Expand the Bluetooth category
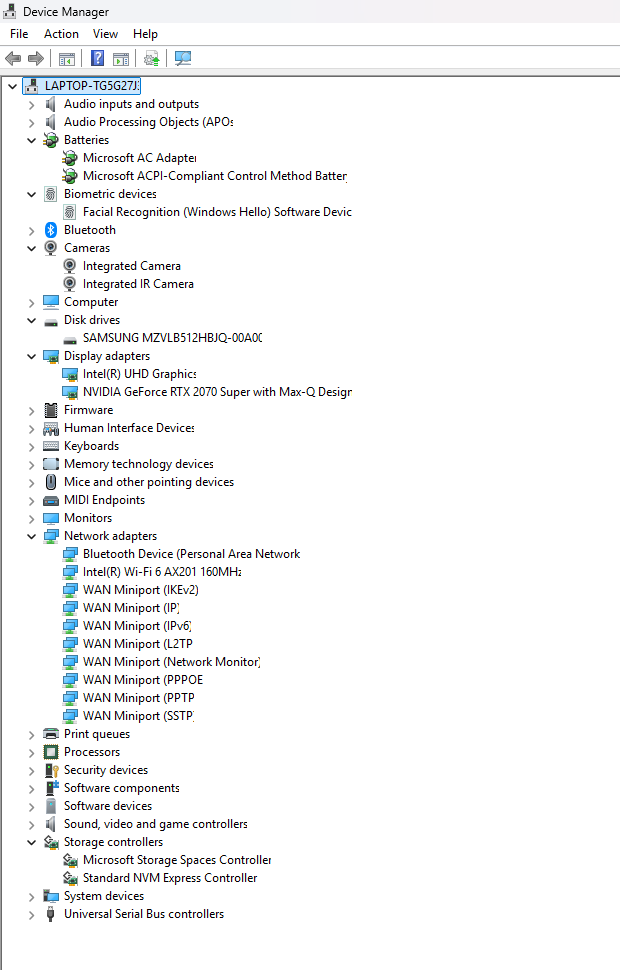The image size is (620, 970). 32,231
